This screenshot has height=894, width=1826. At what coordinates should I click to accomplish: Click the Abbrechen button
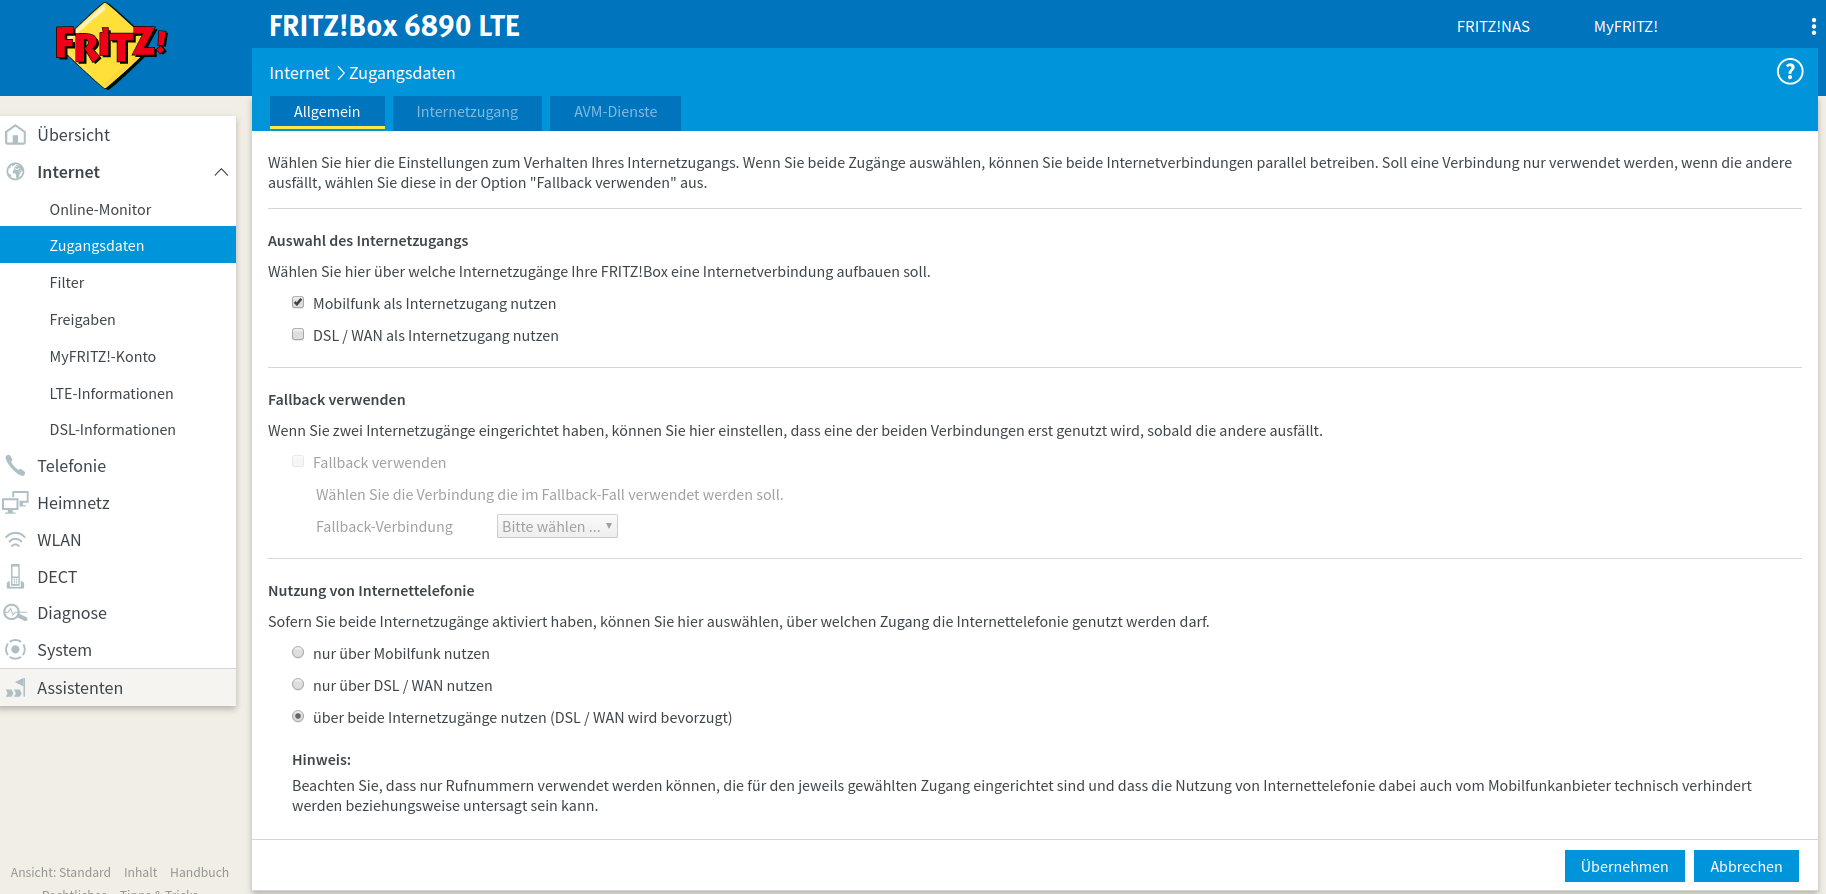click(1745, 866)
